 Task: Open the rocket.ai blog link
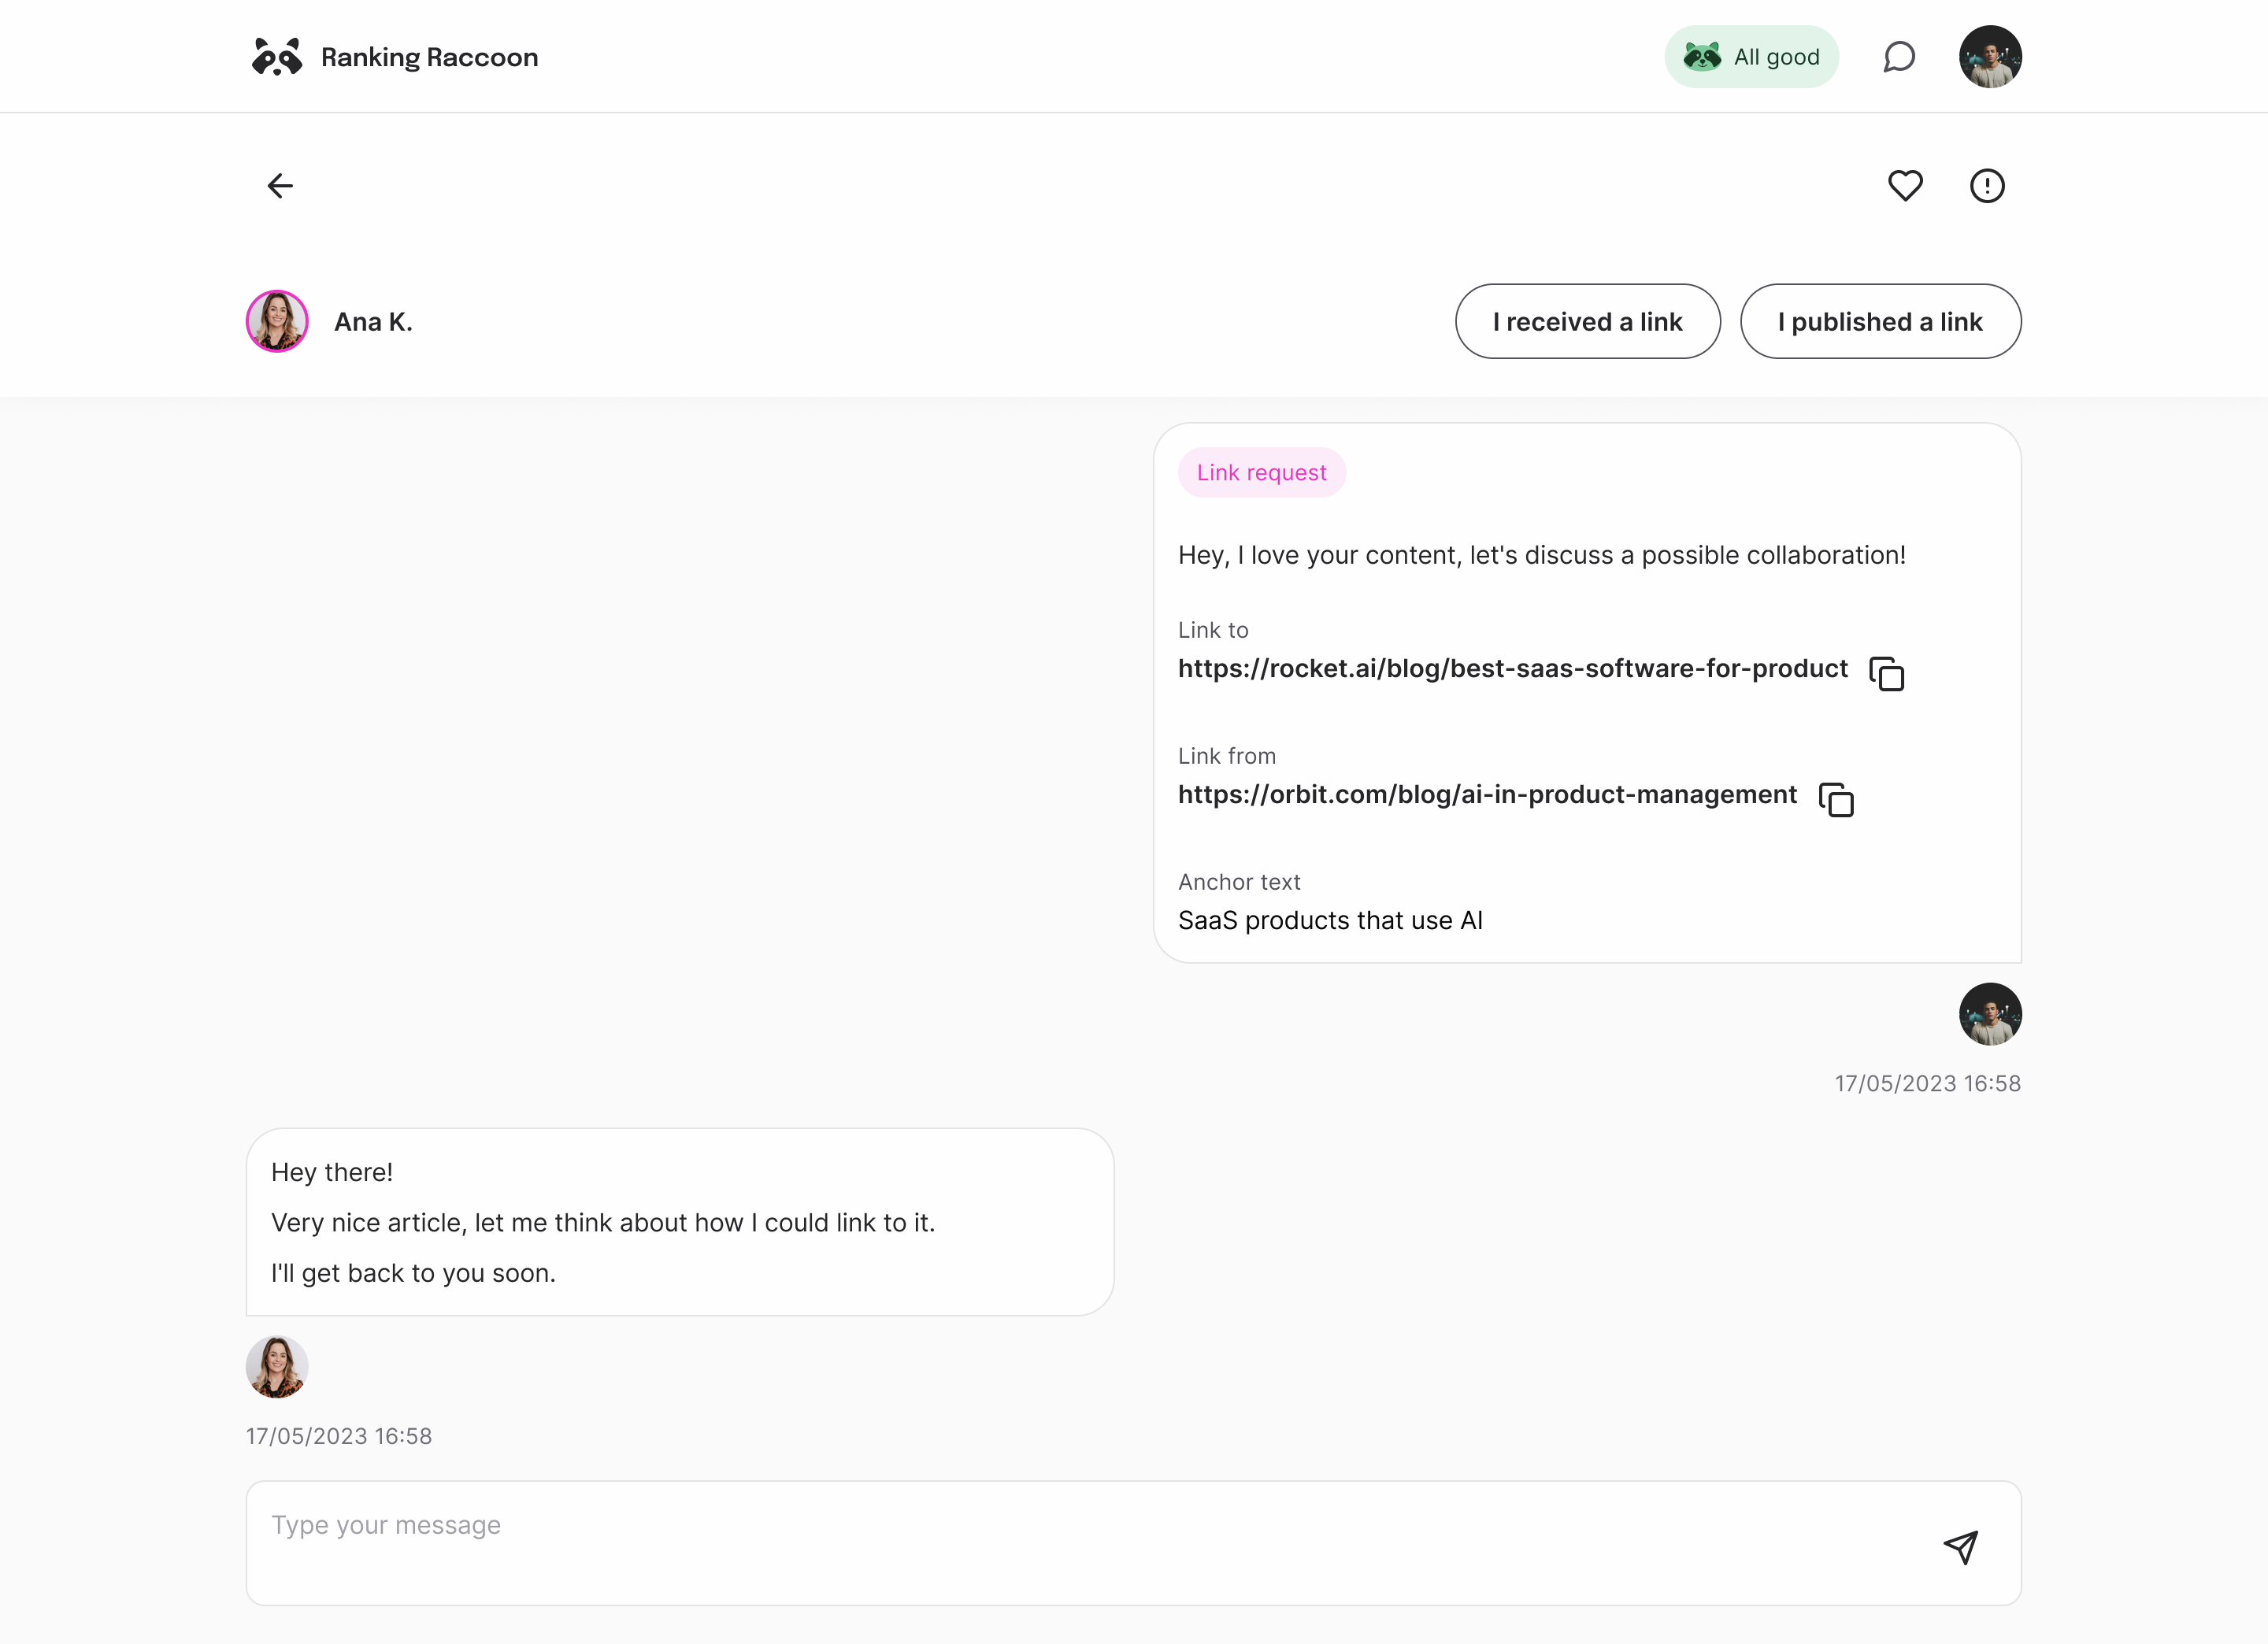click(x=1511, y=668)
